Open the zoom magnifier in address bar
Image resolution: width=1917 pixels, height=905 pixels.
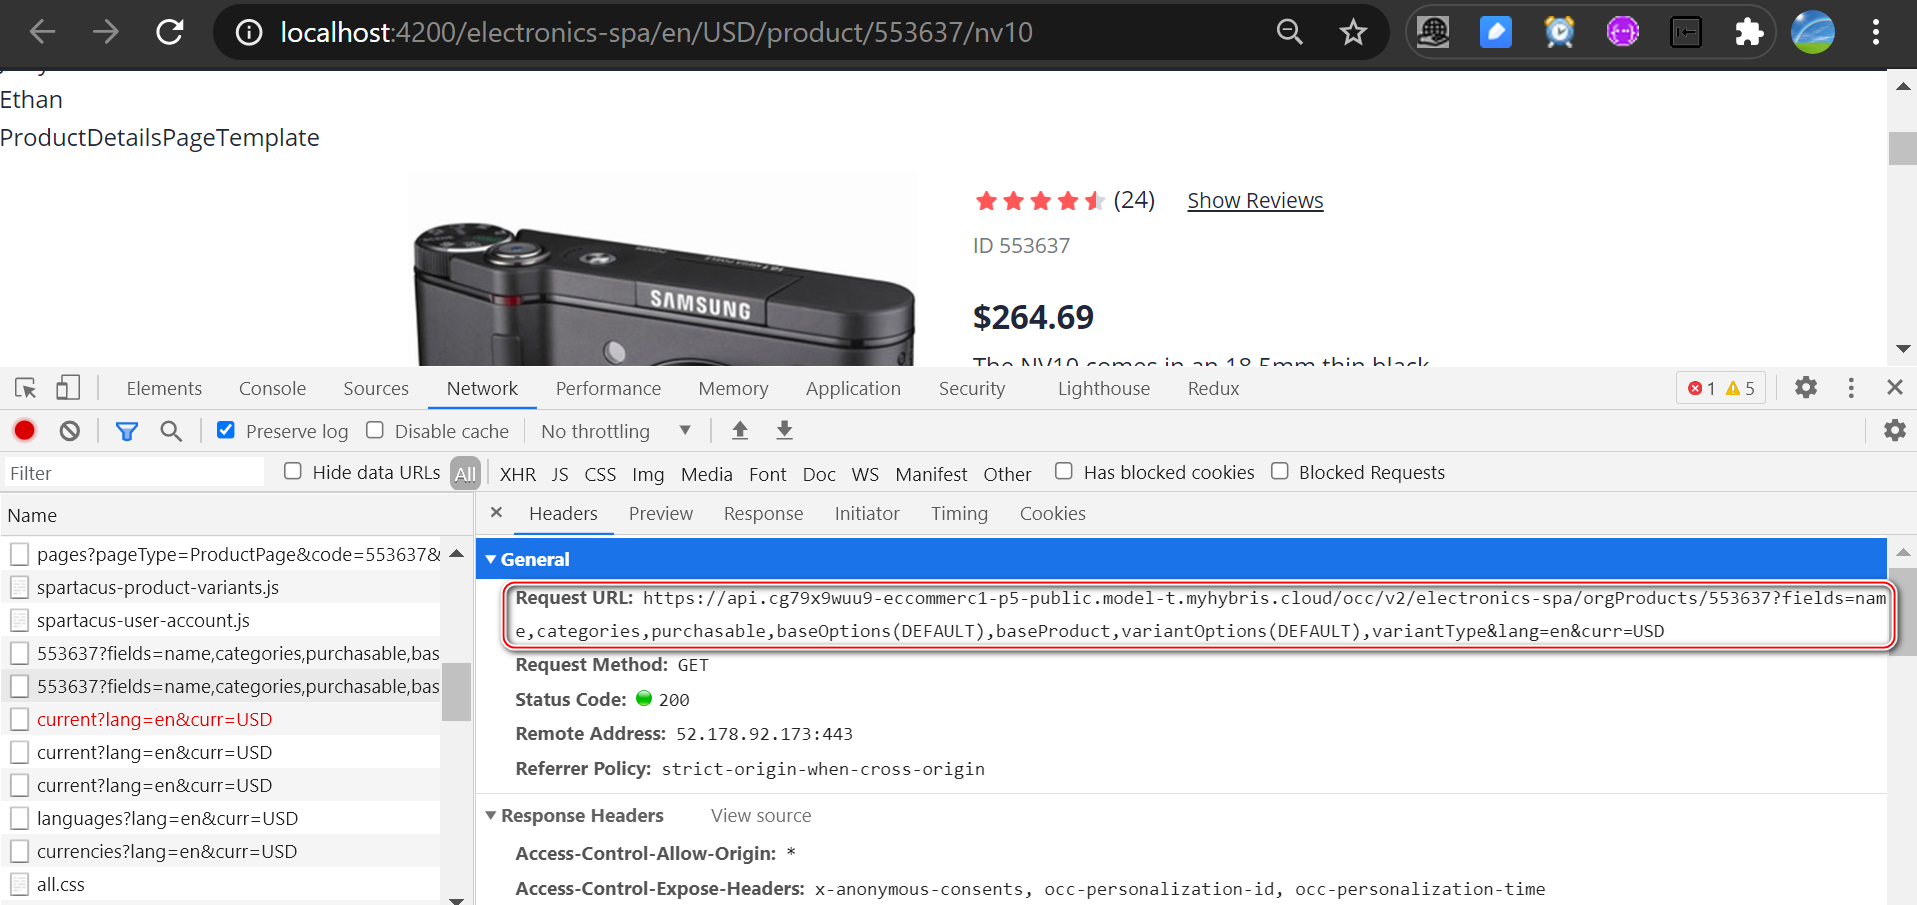[1290, 32]
